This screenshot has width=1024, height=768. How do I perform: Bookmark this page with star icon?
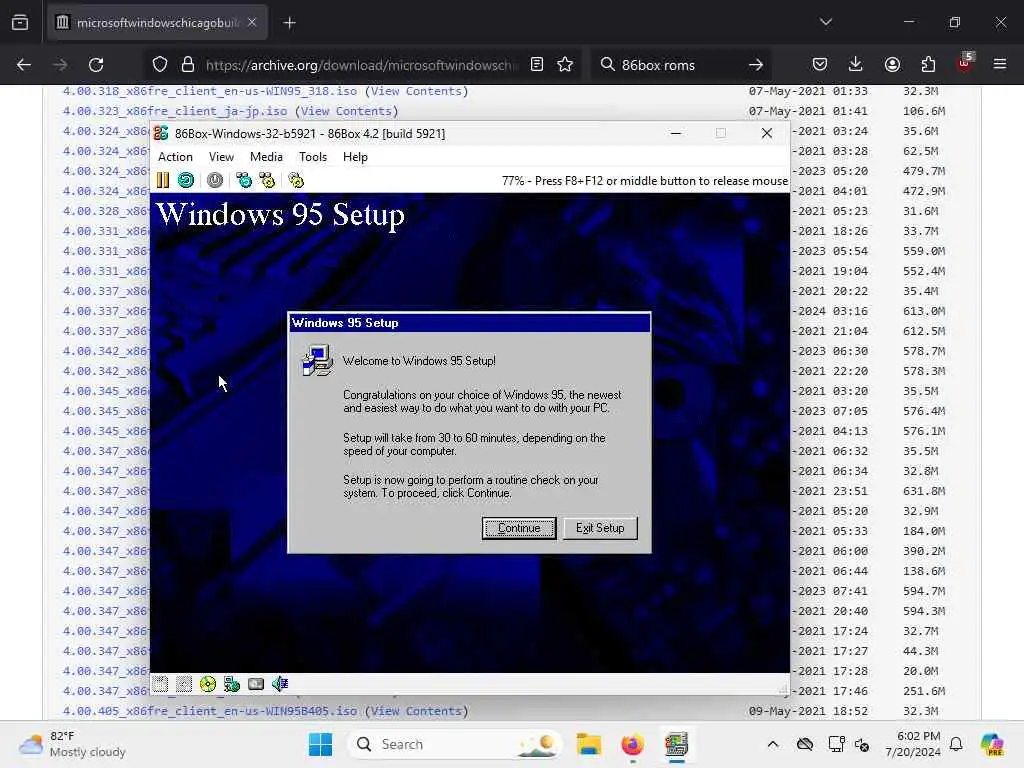(x=565, y=65)
